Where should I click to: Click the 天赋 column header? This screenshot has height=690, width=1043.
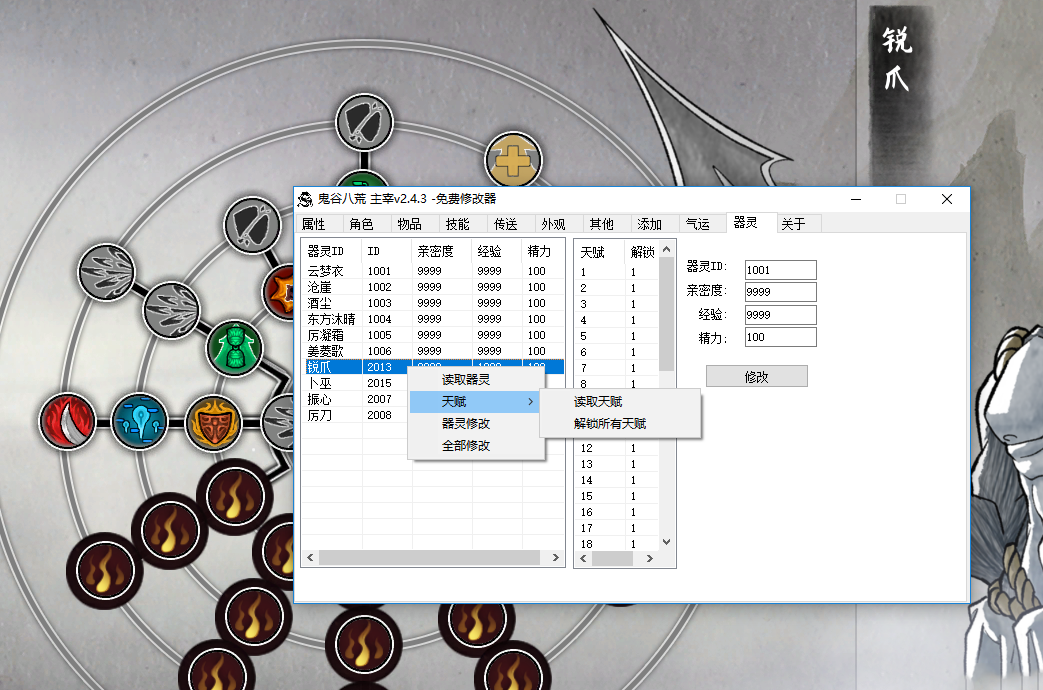click(600, 252)
